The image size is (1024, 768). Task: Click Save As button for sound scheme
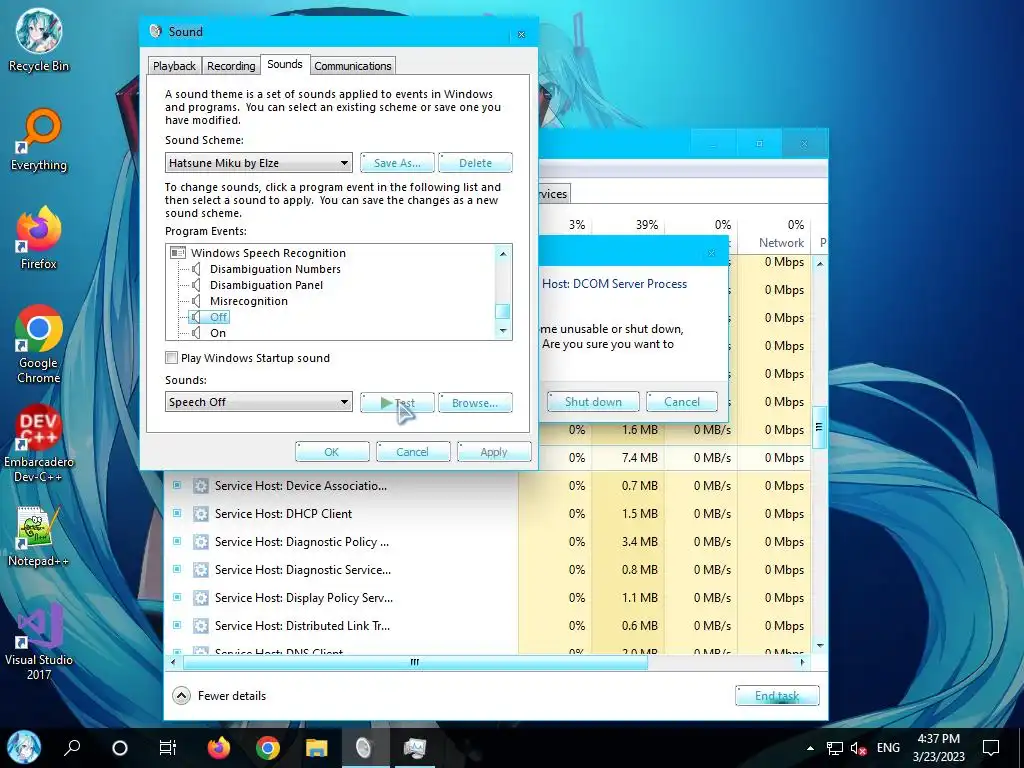pos(397,163)
